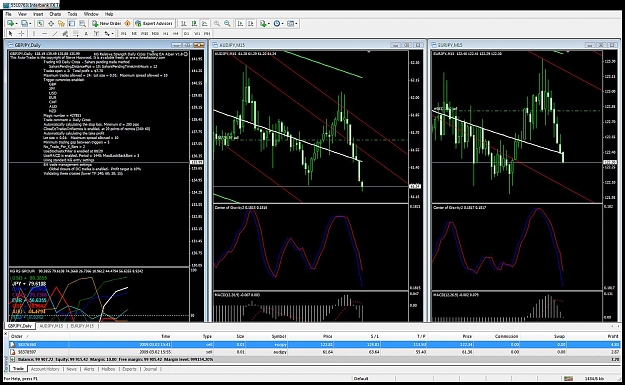Toggle the Terminal window icon

(72, 24)
